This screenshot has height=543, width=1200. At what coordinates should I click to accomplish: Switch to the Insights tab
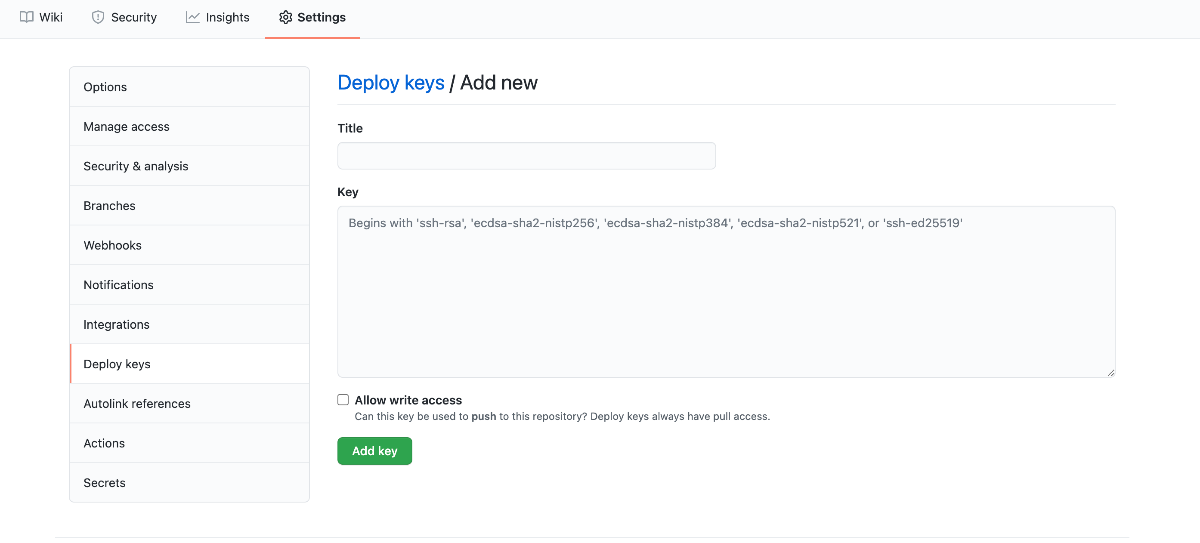pyautogui.click(x=217, y=17)
